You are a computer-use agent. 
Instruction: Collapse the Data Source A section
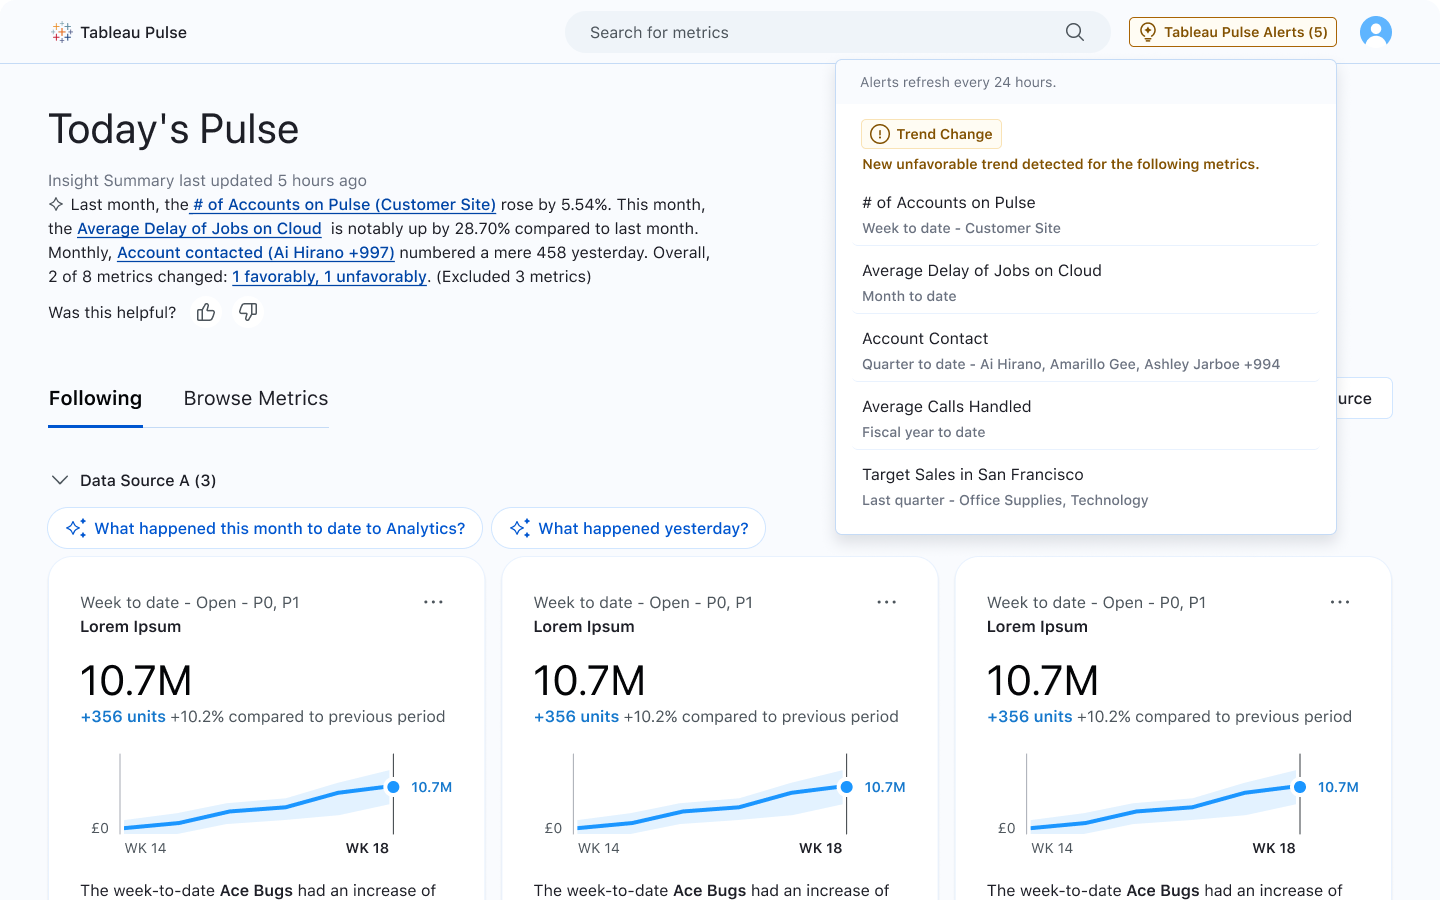pyautogui.click(x=59, y=481)
